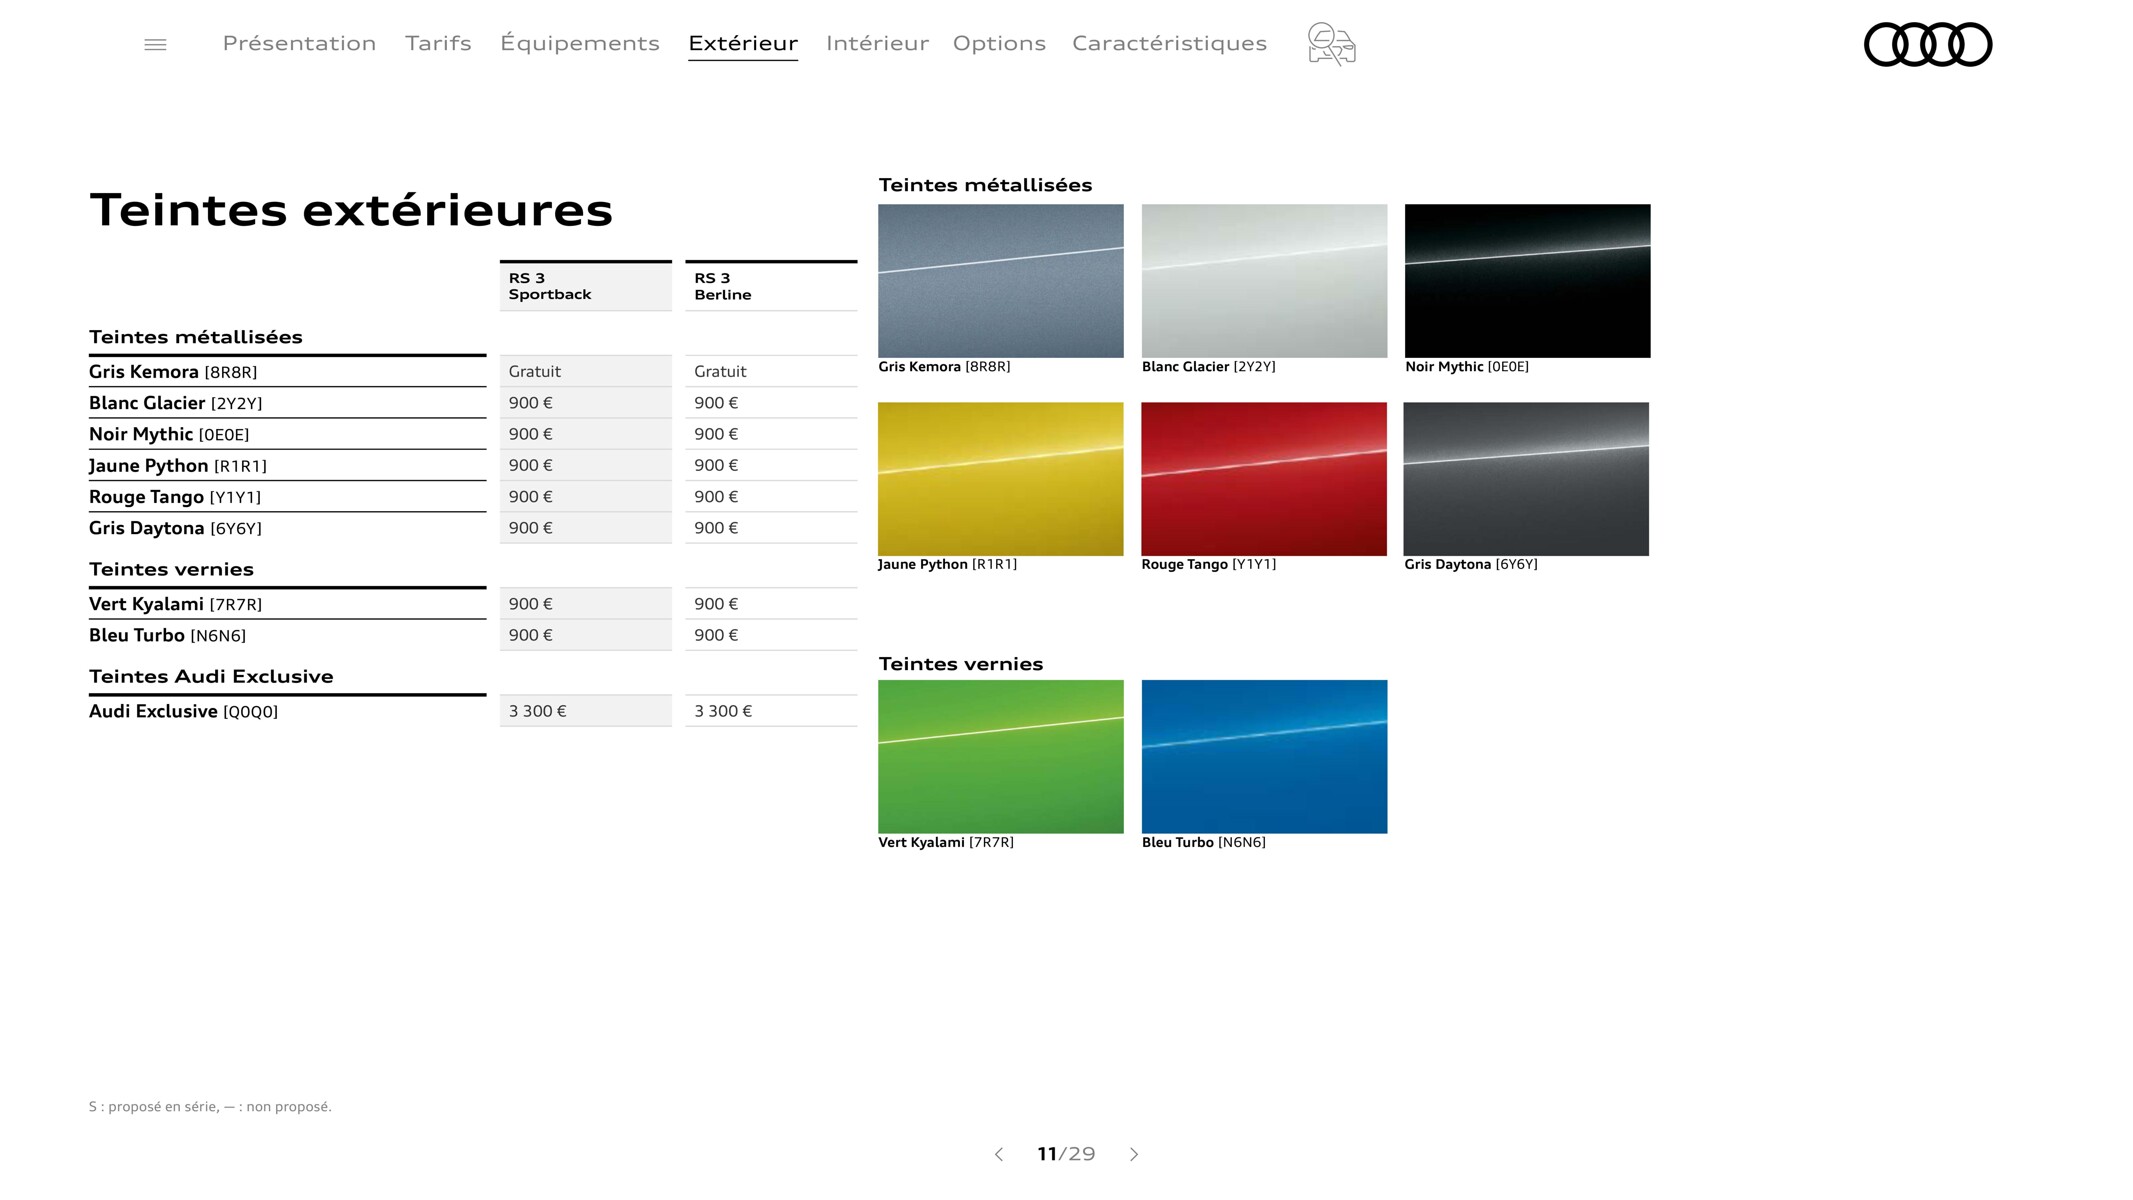Select the Rouge Tango red swatch
2133x1200 pixels.
(1264, 479)
